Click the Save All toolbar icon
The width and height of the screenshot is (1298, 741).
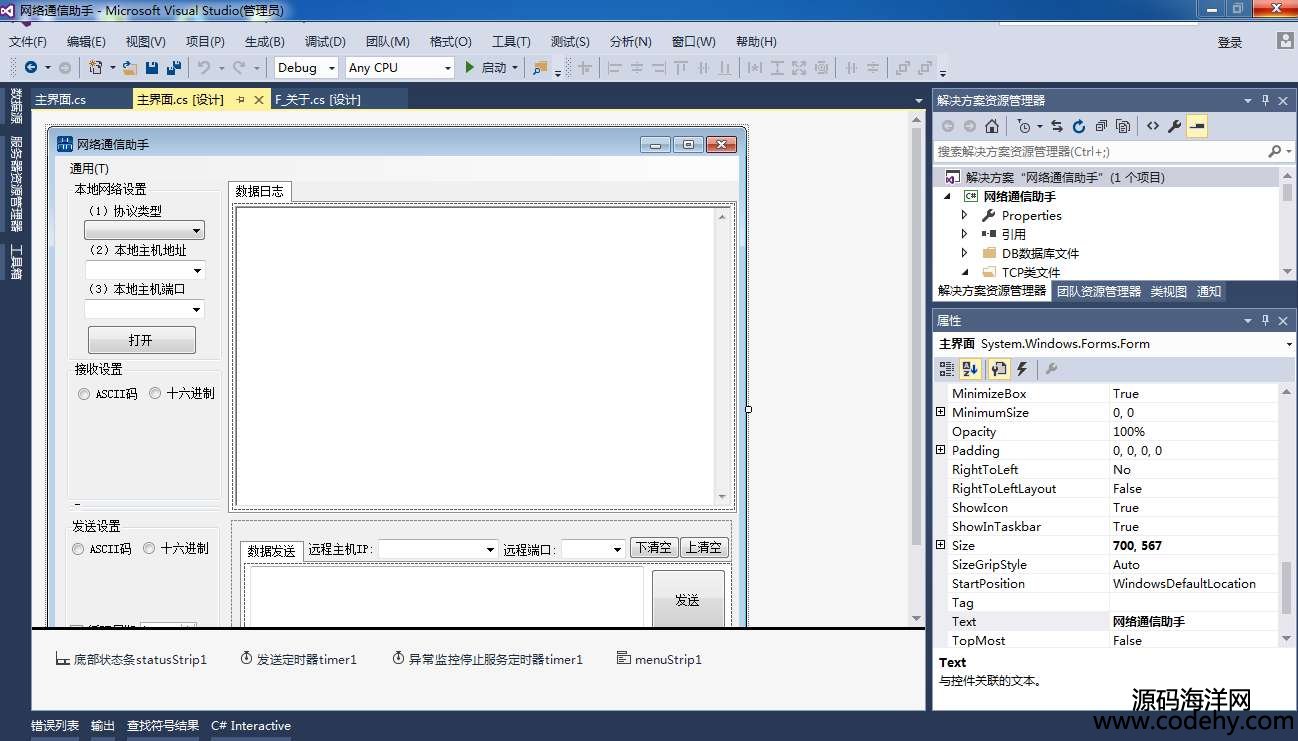pyautogui.click(x=173, y=67)
